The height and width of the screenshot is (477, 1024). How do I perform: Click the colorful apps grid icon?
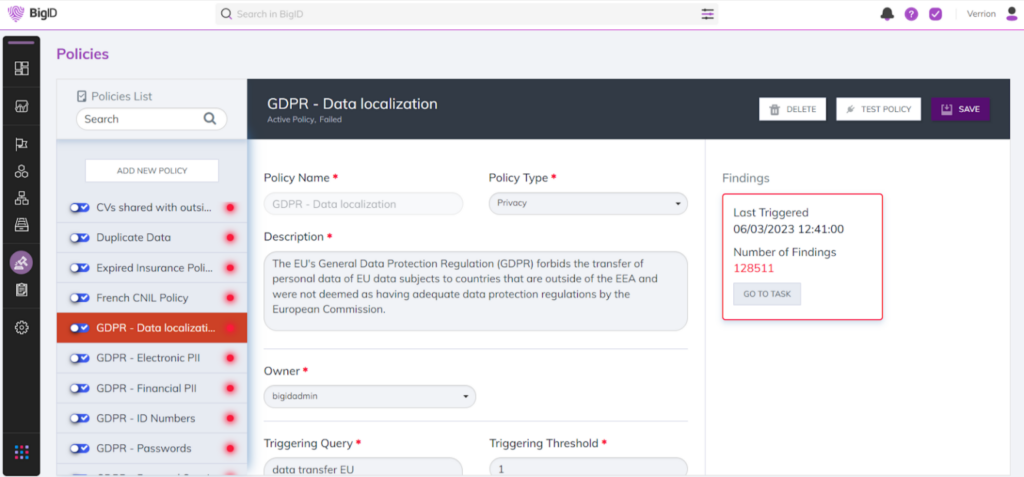22,452
